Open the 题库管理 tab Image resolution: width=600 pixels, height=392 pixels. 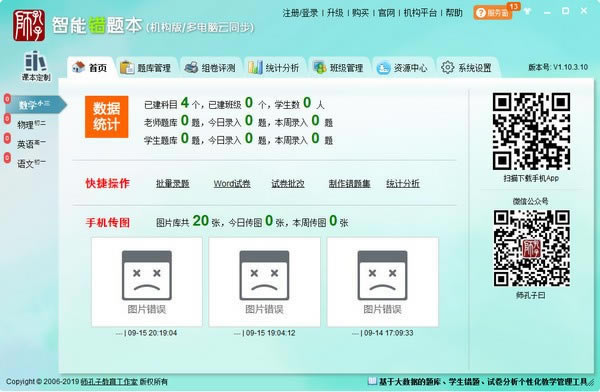[x=146, y=68]
